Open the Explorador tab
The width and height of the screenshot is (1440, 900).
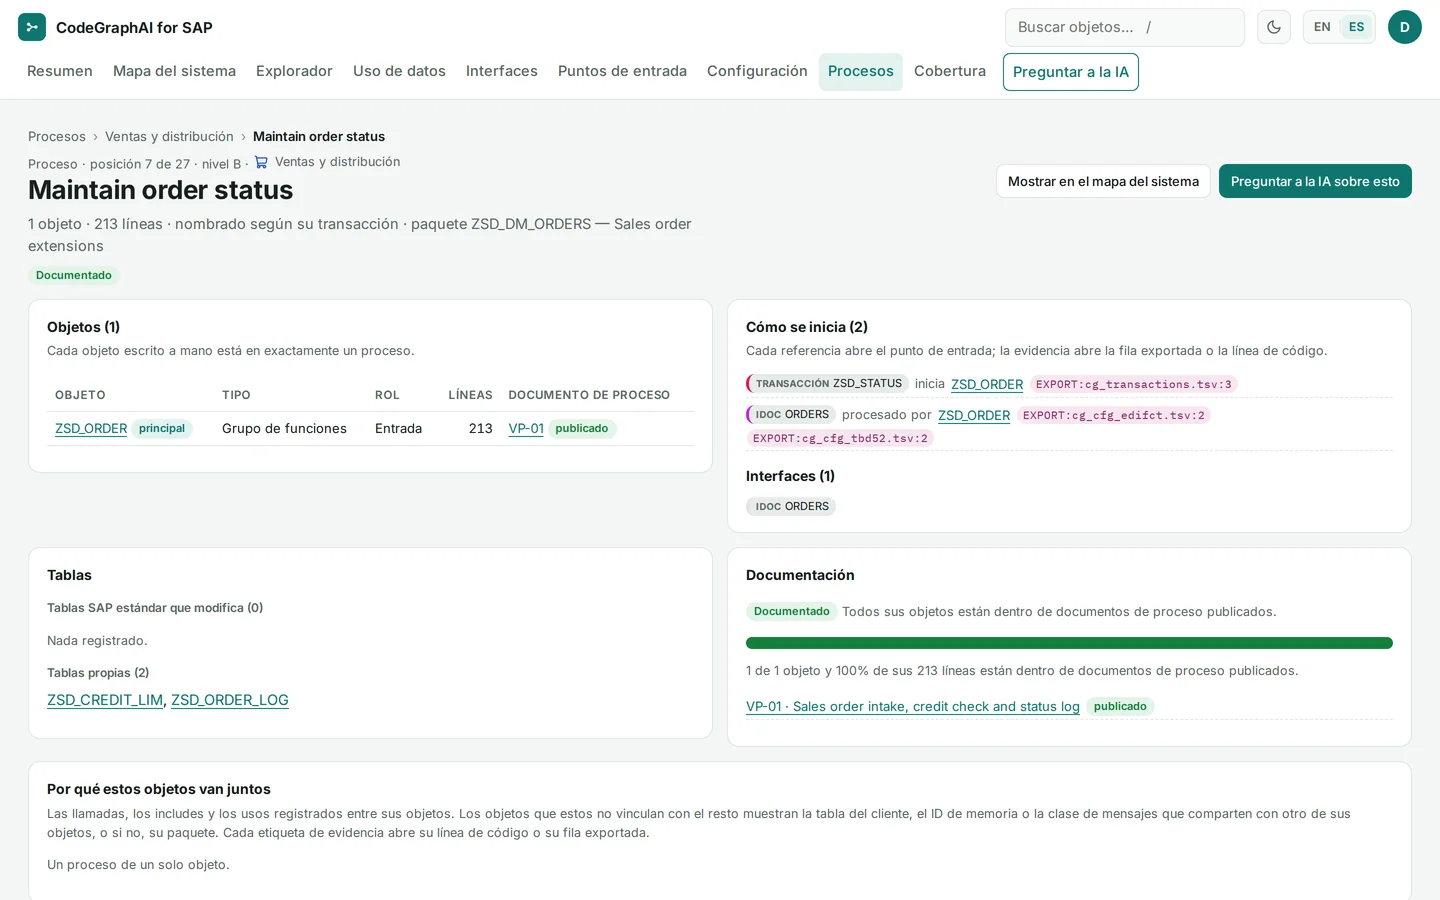click(x=294, y=71)
